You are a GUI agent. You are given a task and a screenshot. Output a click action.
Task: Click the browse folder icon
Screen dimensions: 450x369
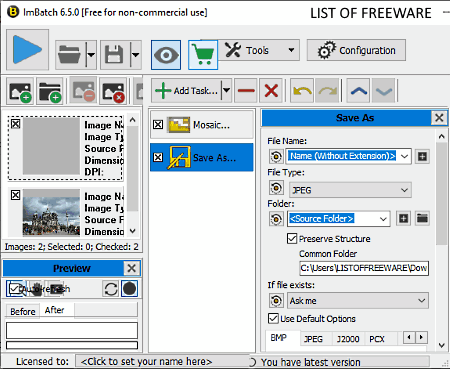click(x=422, y=219)
